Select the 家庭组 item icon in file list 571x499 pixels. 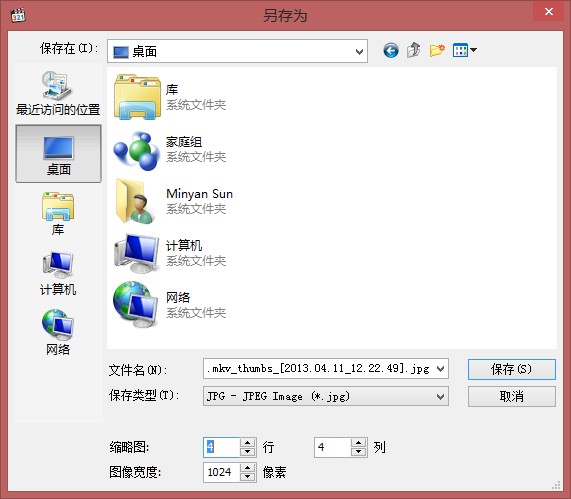[137, 150]
